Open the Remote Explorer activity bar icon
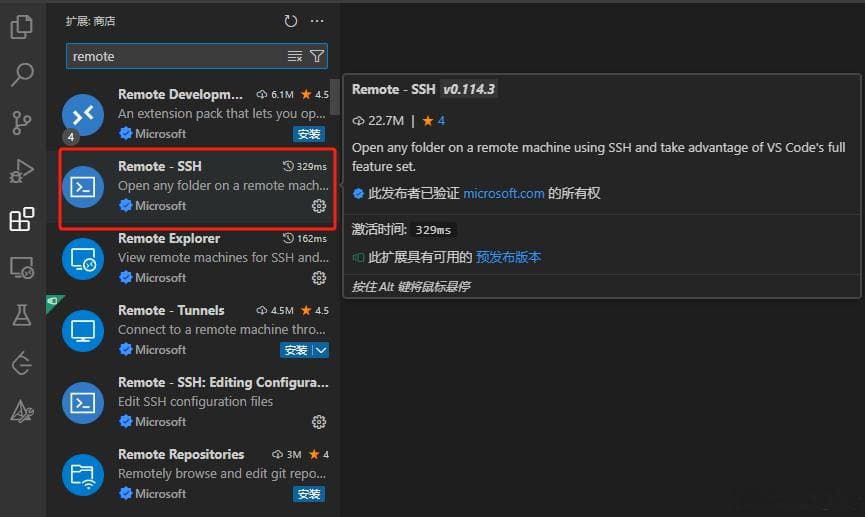 point(22,268)
